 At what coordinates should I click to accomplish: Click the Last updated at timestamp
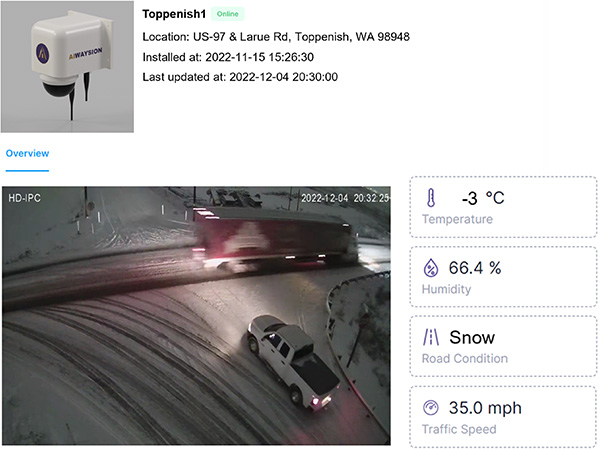[x=240, y=78]
